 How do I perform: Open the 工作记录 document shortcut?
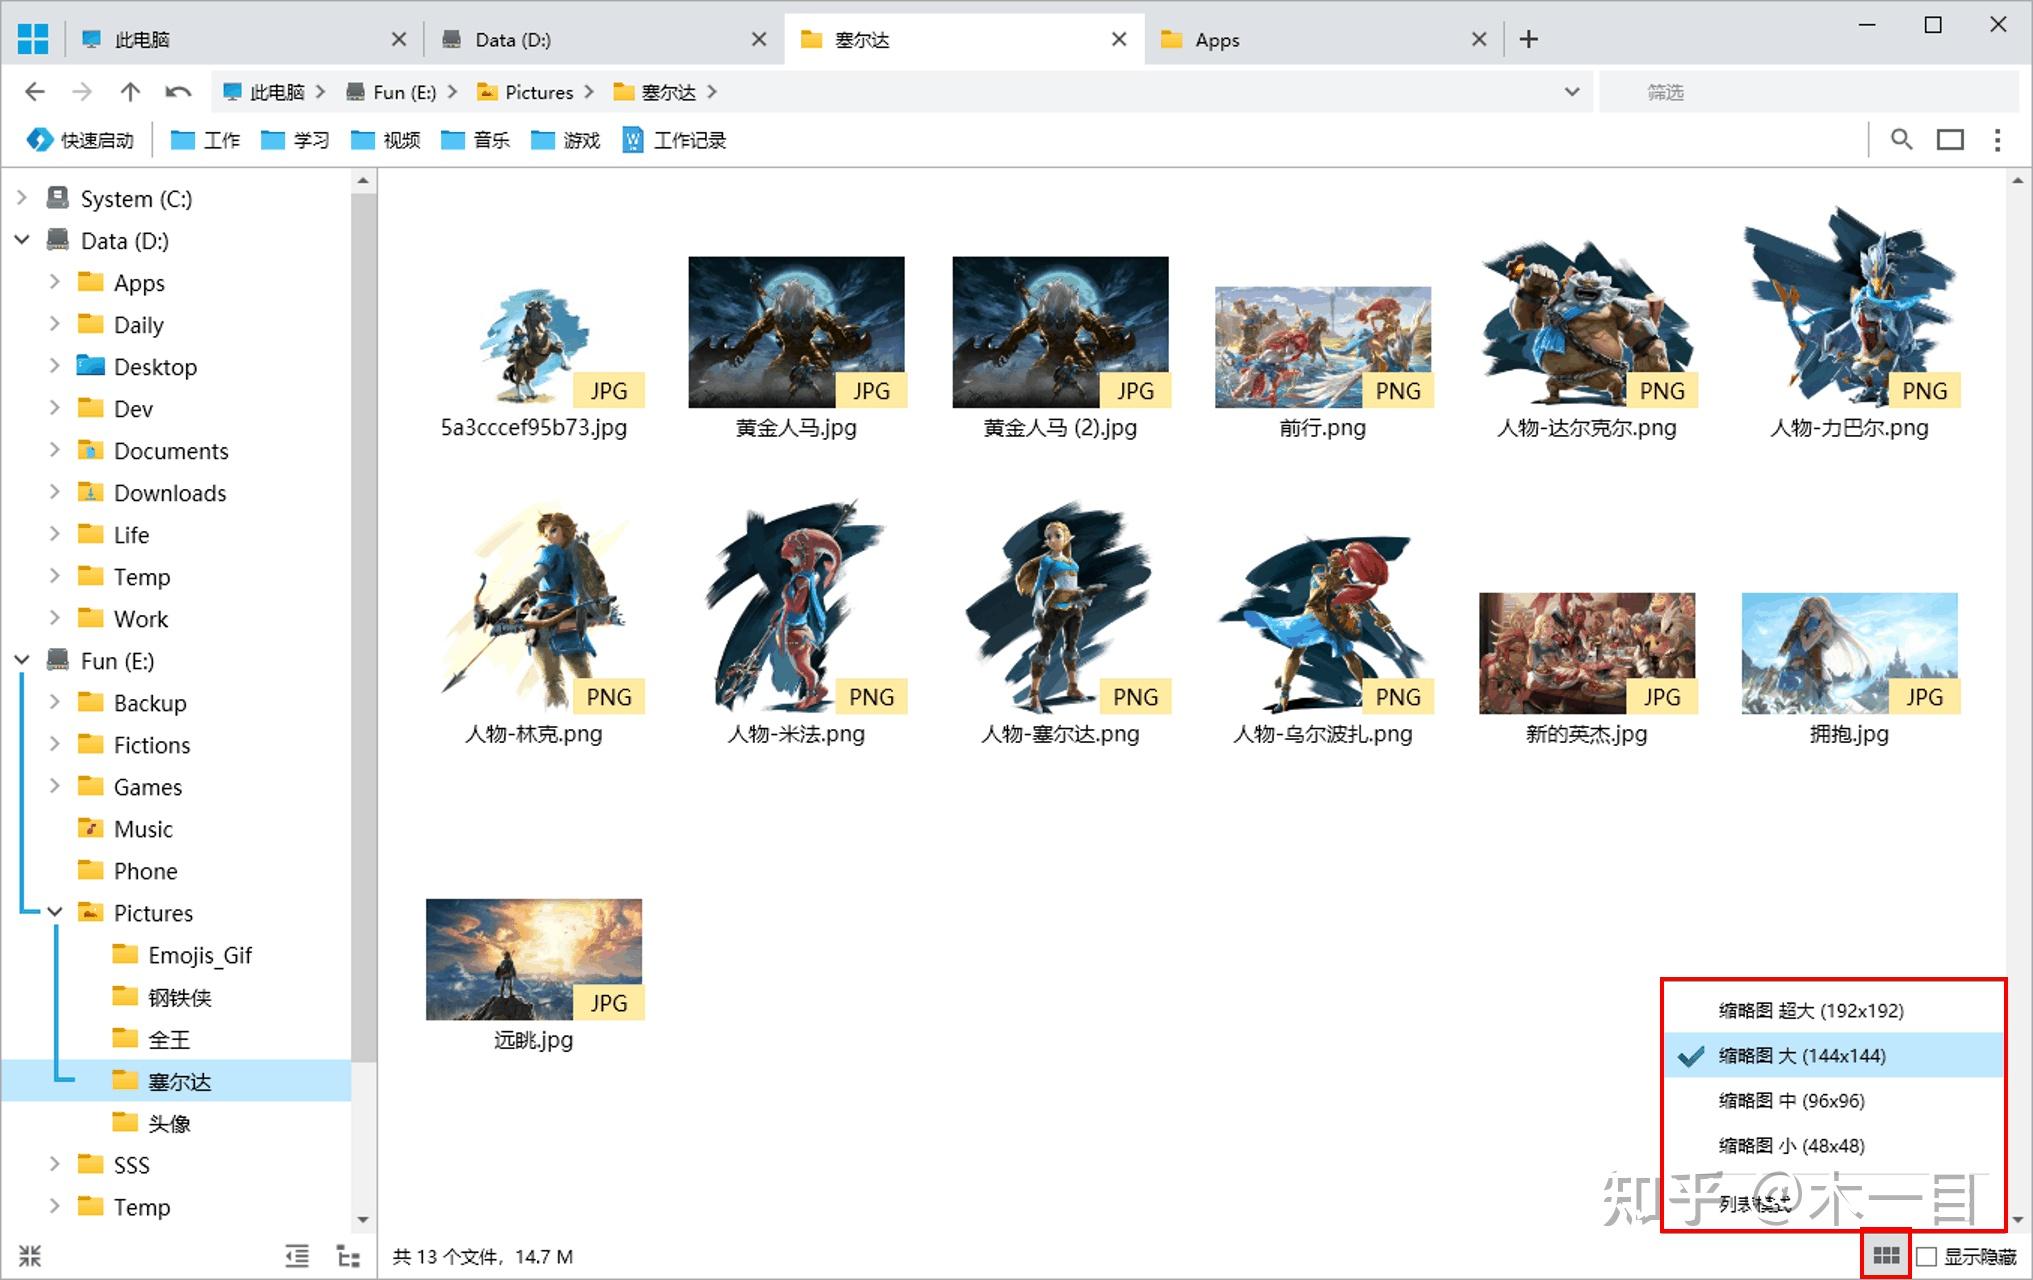674,140
